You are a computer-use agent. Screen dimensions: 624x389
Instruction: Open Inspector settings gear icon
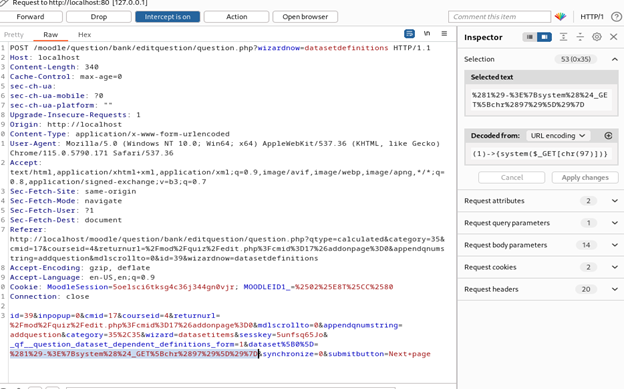(597, 37)
